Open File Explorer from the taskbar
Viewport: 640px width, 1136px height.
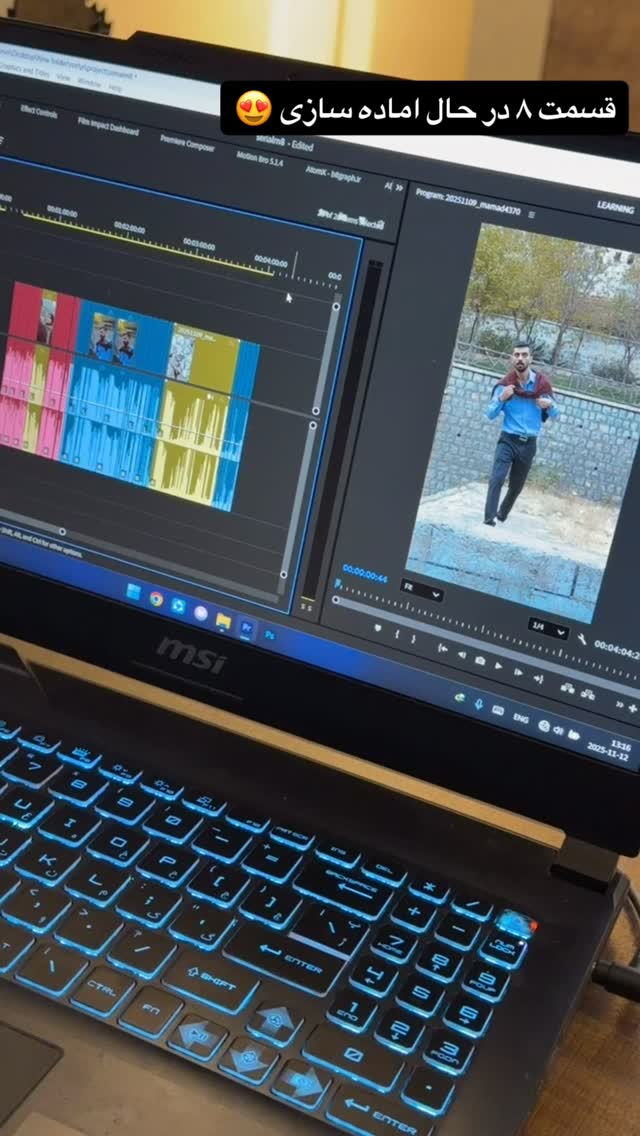(x=223, y=620)
